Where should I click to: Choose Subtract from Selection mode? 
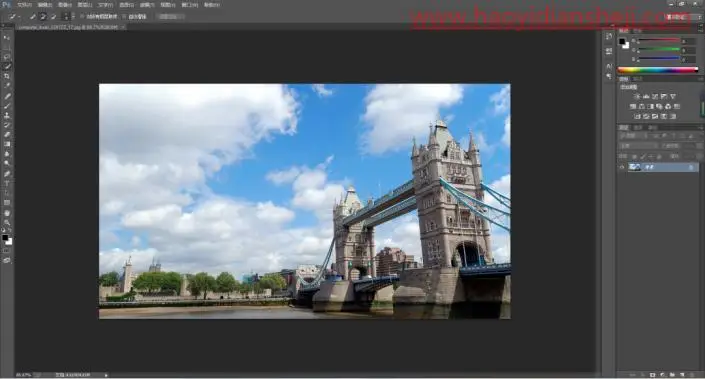[x=53, y=16]
